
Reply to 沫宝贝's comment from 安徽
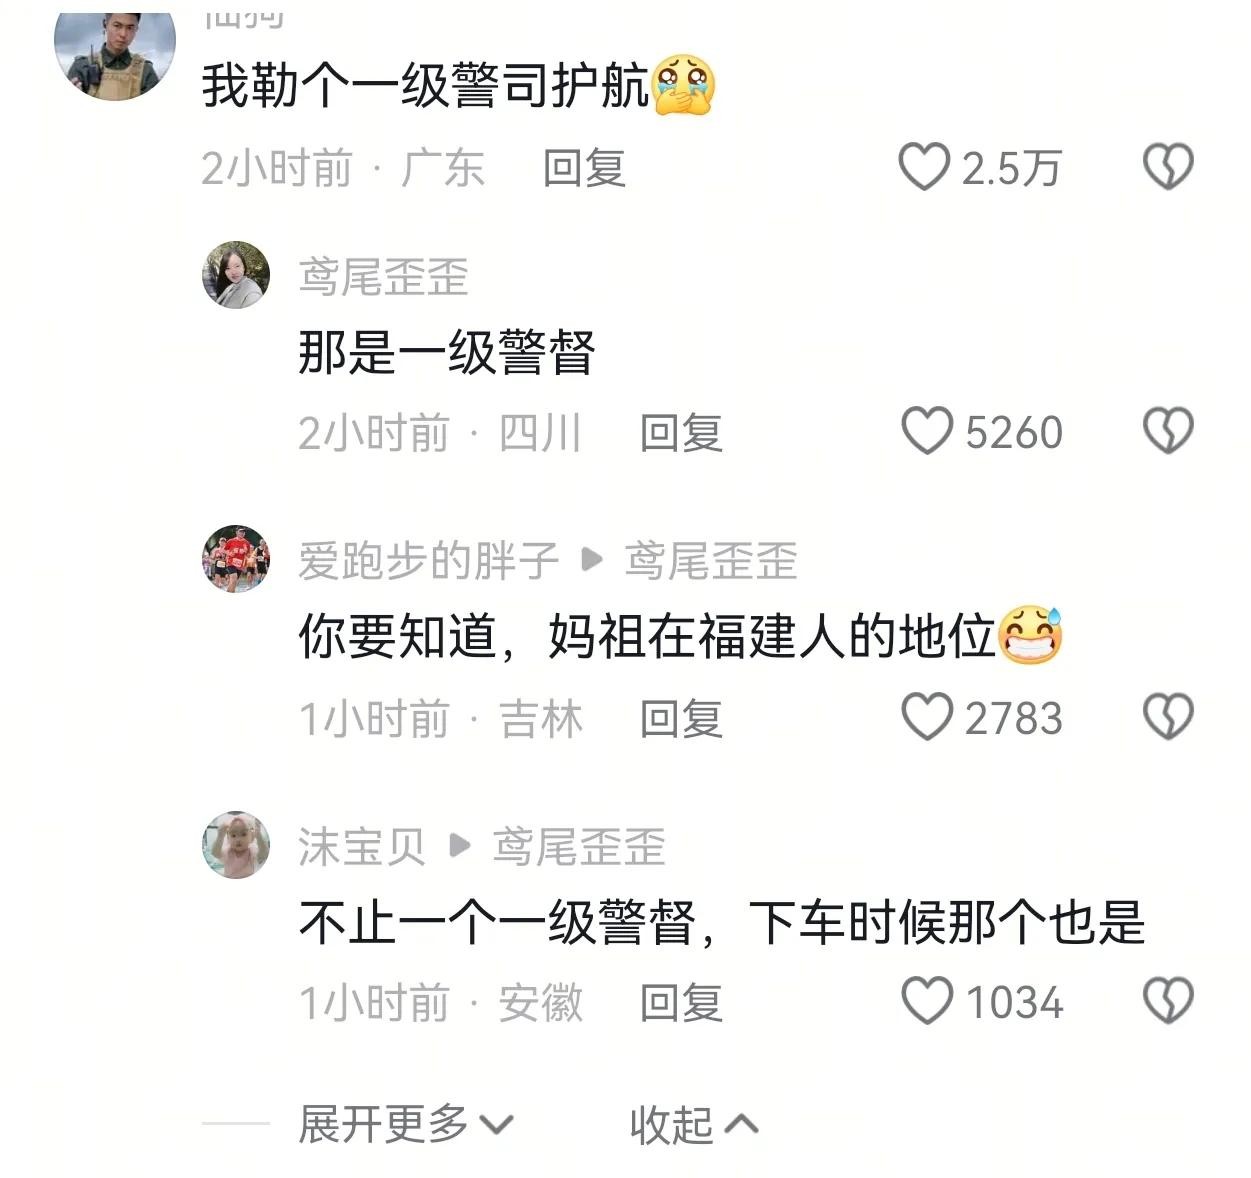[681, 1003]
